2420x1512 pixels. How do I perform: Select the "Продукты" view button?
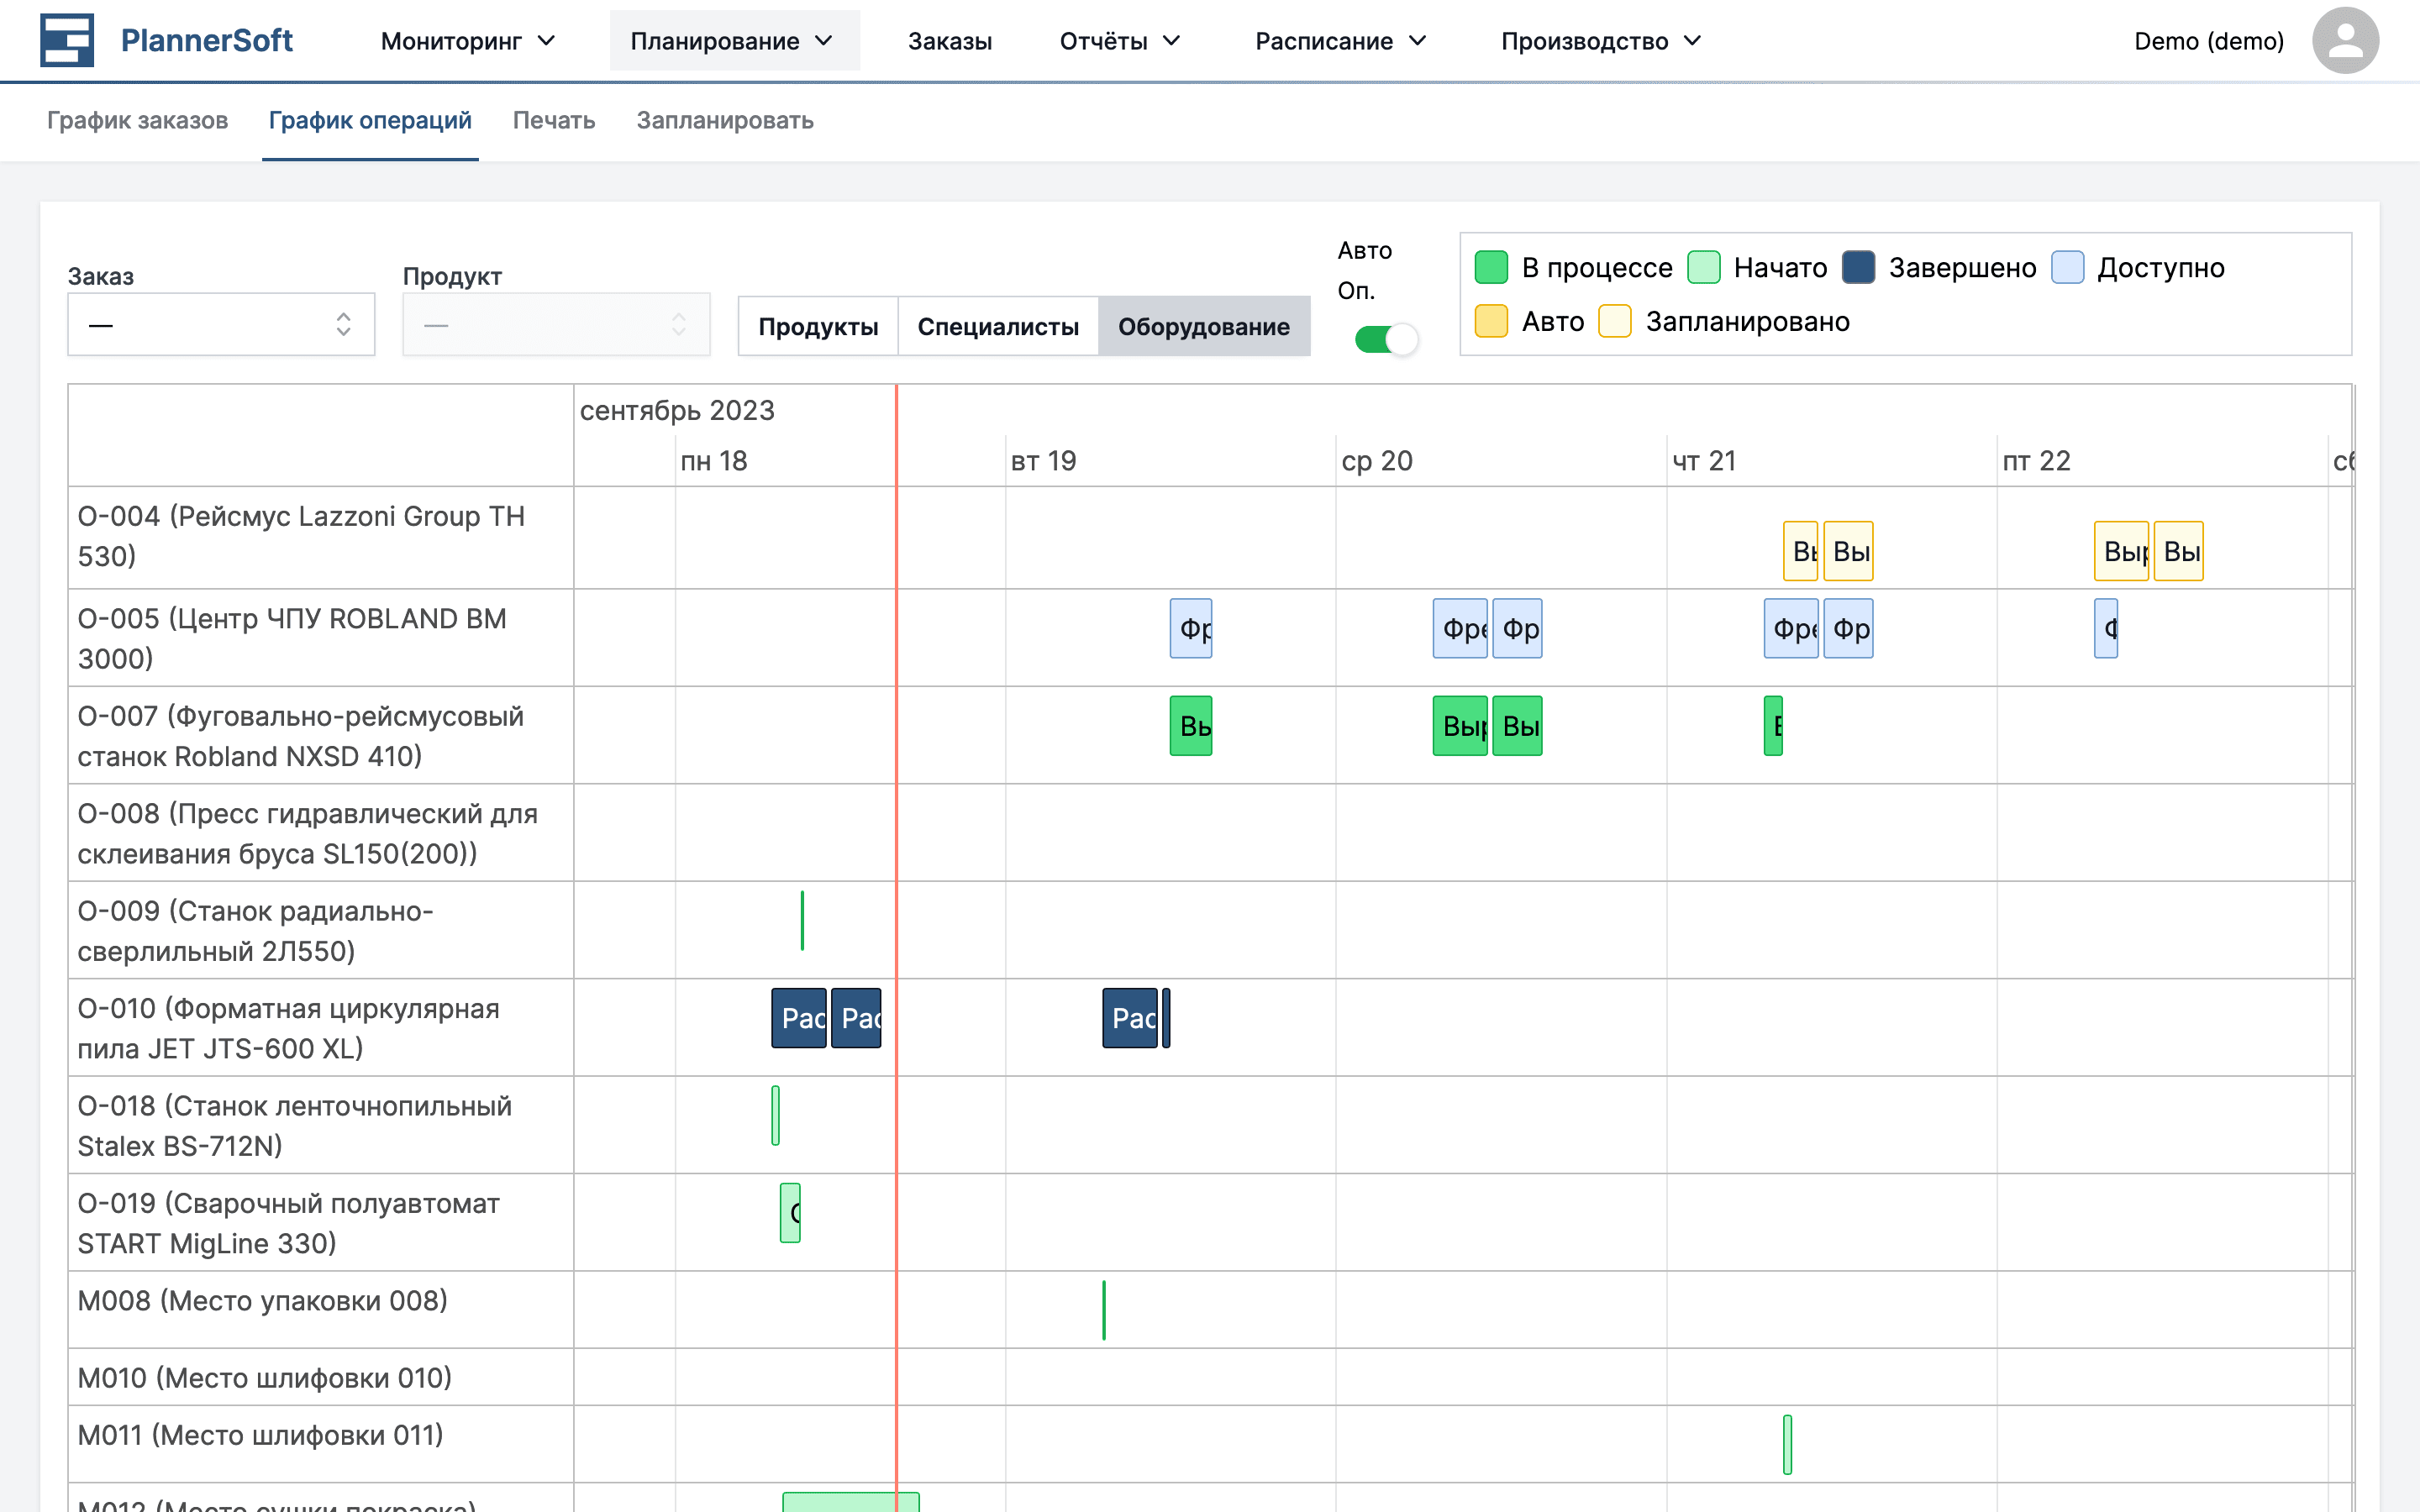tap(818, 326)
